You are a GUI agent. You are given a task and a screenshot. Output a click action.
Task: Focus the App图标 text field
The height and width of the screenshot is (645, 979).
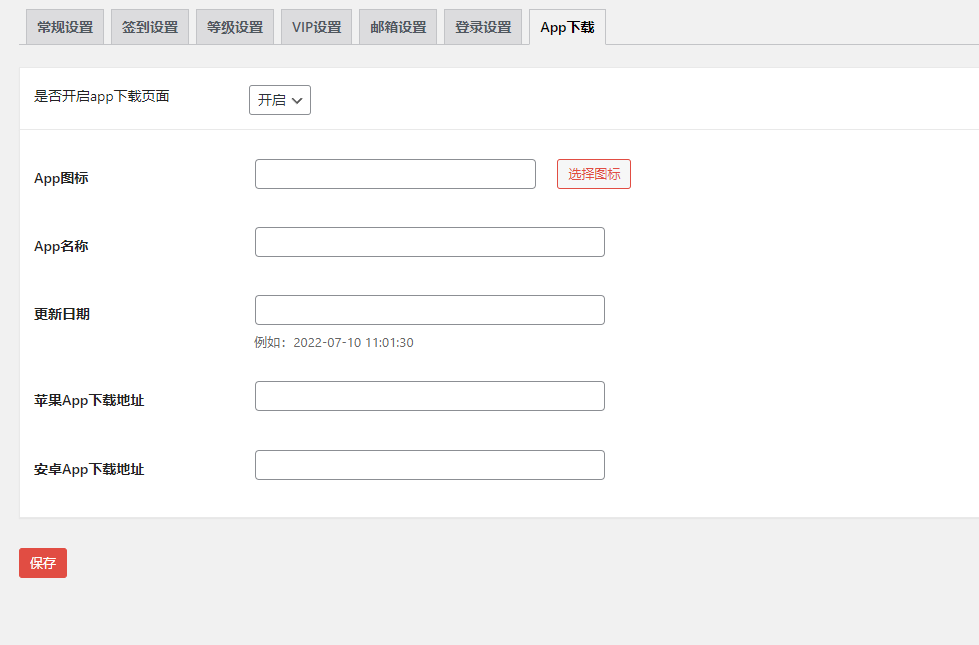[395, 174]
